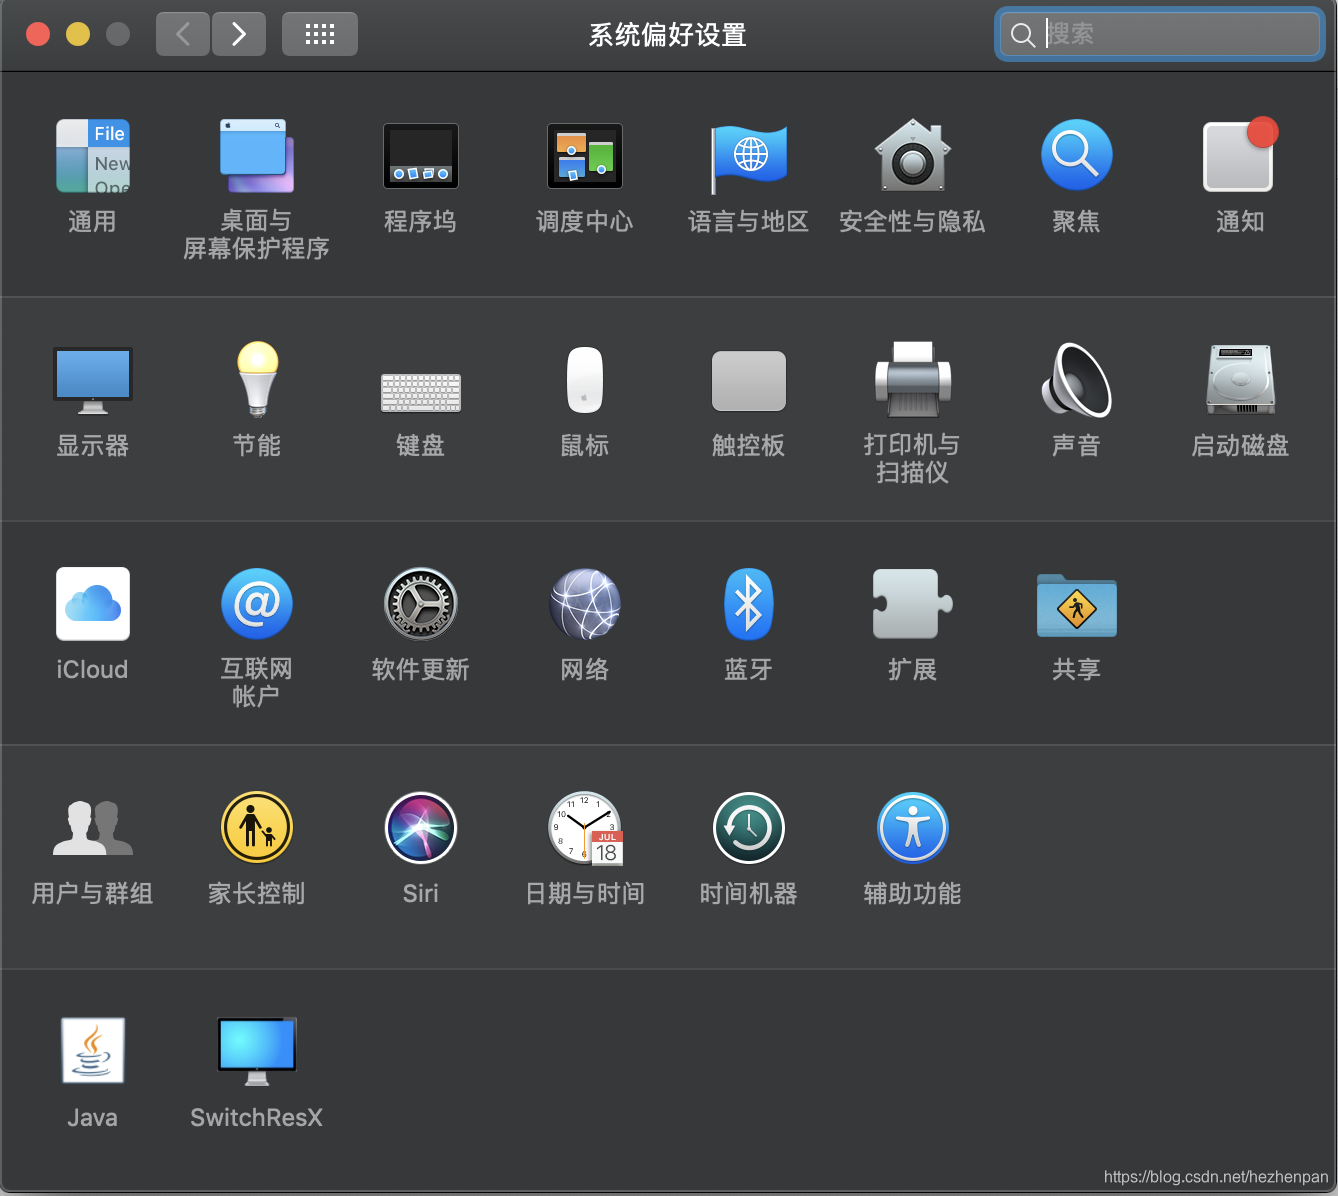The height and width of the screenshot is (1196, 1338).
Task: Click the magnifier icon in search field
Action: [x=1022, y=35]
